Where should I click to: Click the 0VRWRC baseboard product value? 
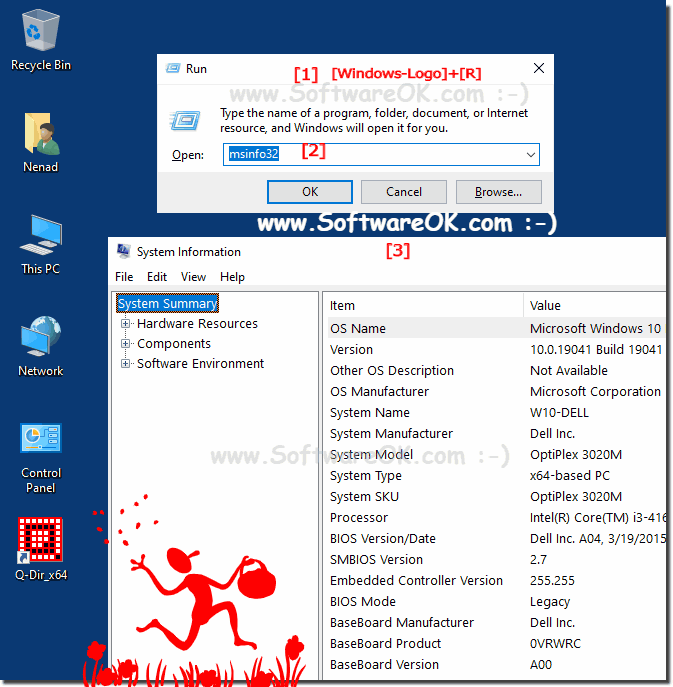(555, 644)
